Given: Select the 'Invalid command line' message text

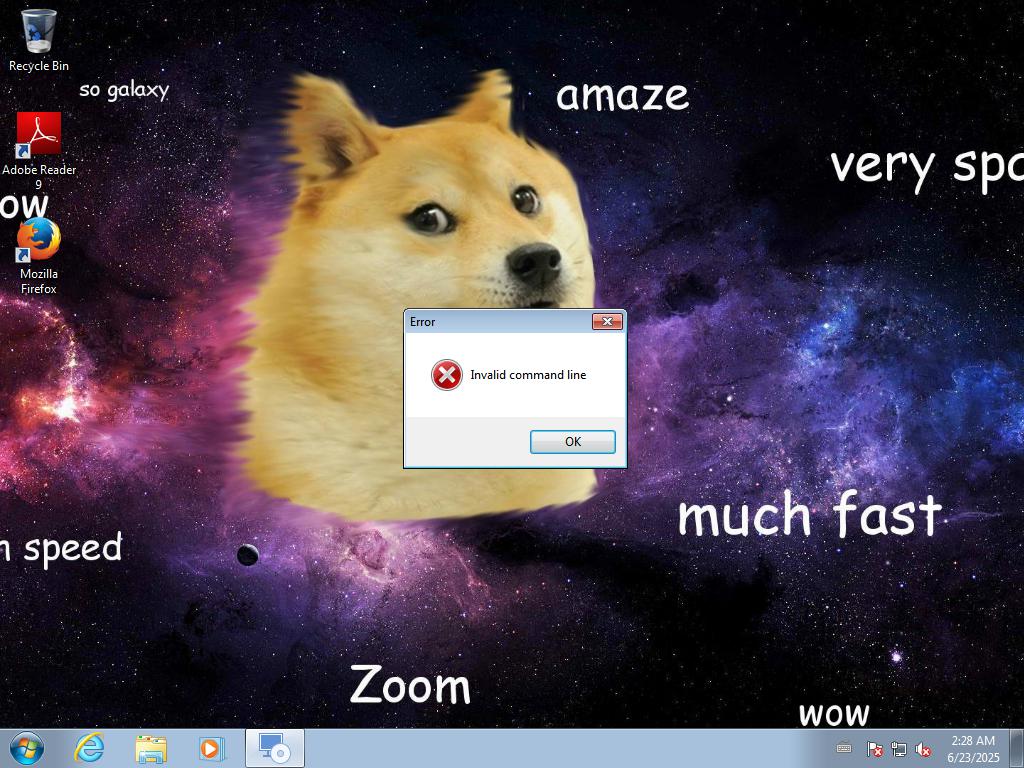Looking at the screenshot, I should click(528, 375).
